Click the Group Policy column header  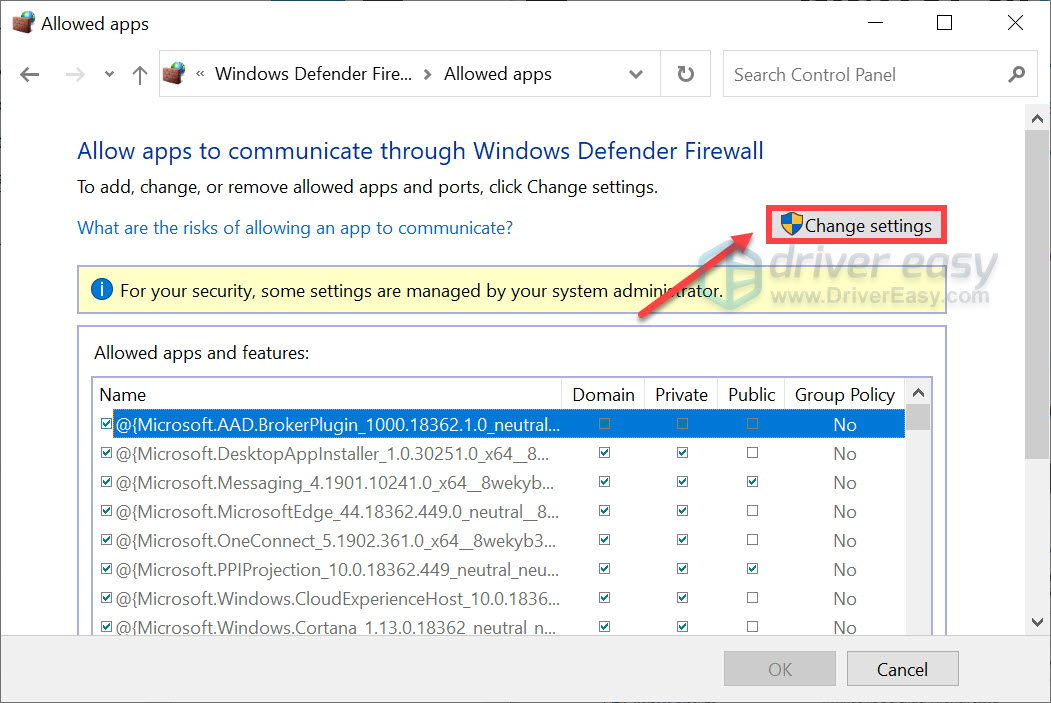click(845, 395)
